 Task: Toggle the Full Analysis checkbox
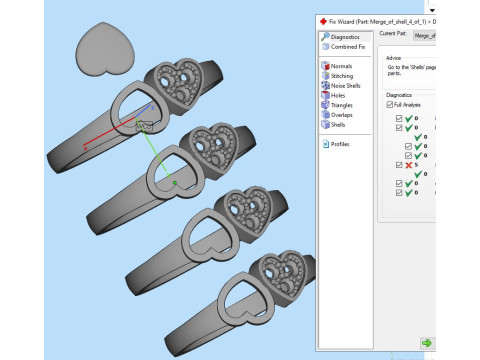pos(390,105)
